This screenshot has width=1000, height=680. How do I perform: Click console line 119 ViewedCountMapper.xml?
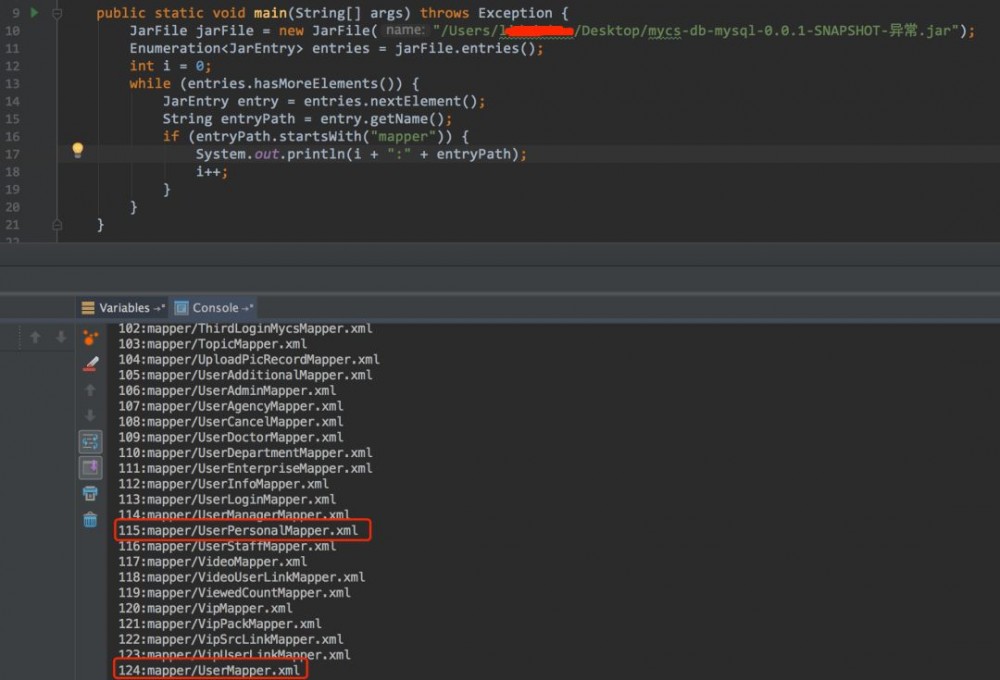click(234, 593)
